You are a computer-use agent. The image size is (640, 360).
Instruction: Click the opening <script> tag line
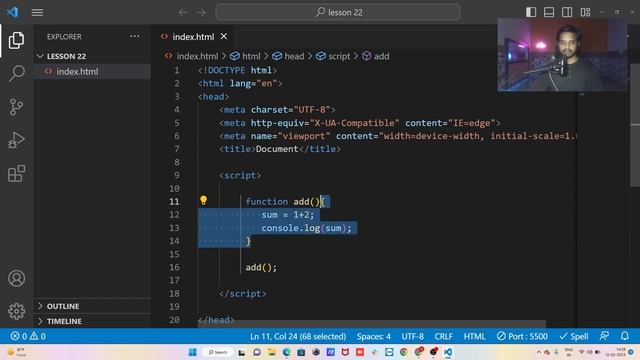[x=240, y=176]
